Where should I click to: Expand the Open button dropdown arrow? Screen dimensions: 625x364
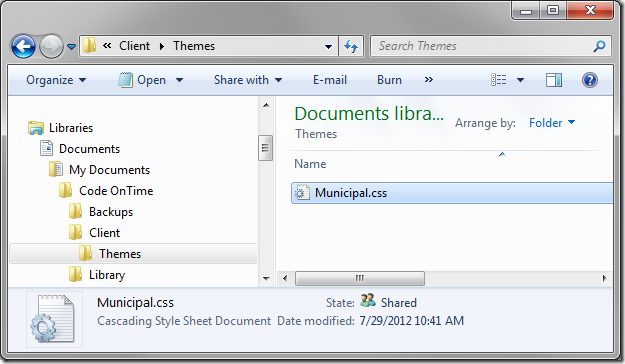[179, 80]
